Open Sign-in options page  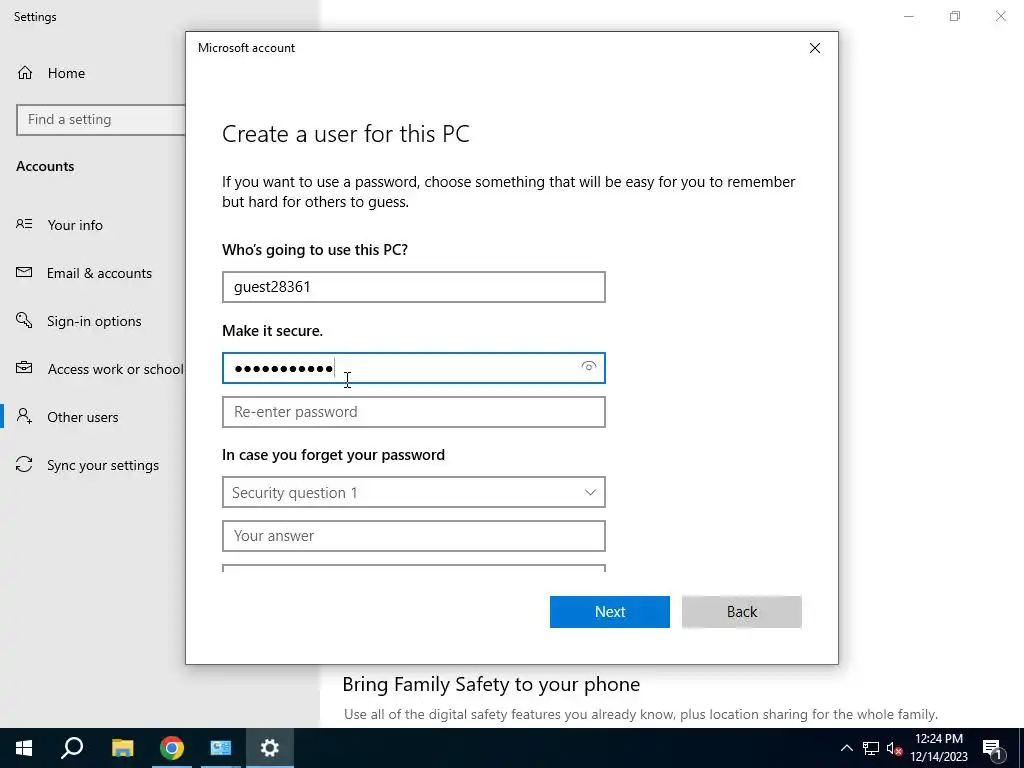[94, 321]
